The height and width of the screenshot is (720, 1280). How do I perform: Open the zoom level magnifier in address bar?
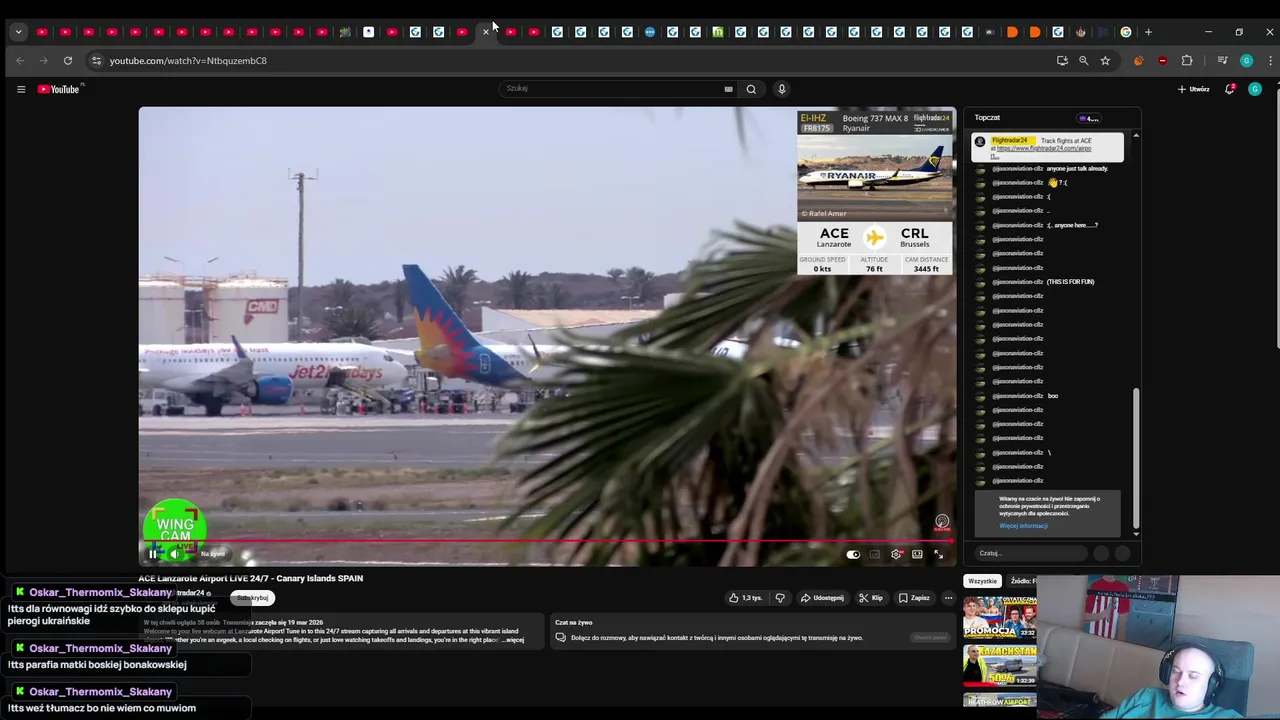pyautogui.click(x=1083, y=61)
